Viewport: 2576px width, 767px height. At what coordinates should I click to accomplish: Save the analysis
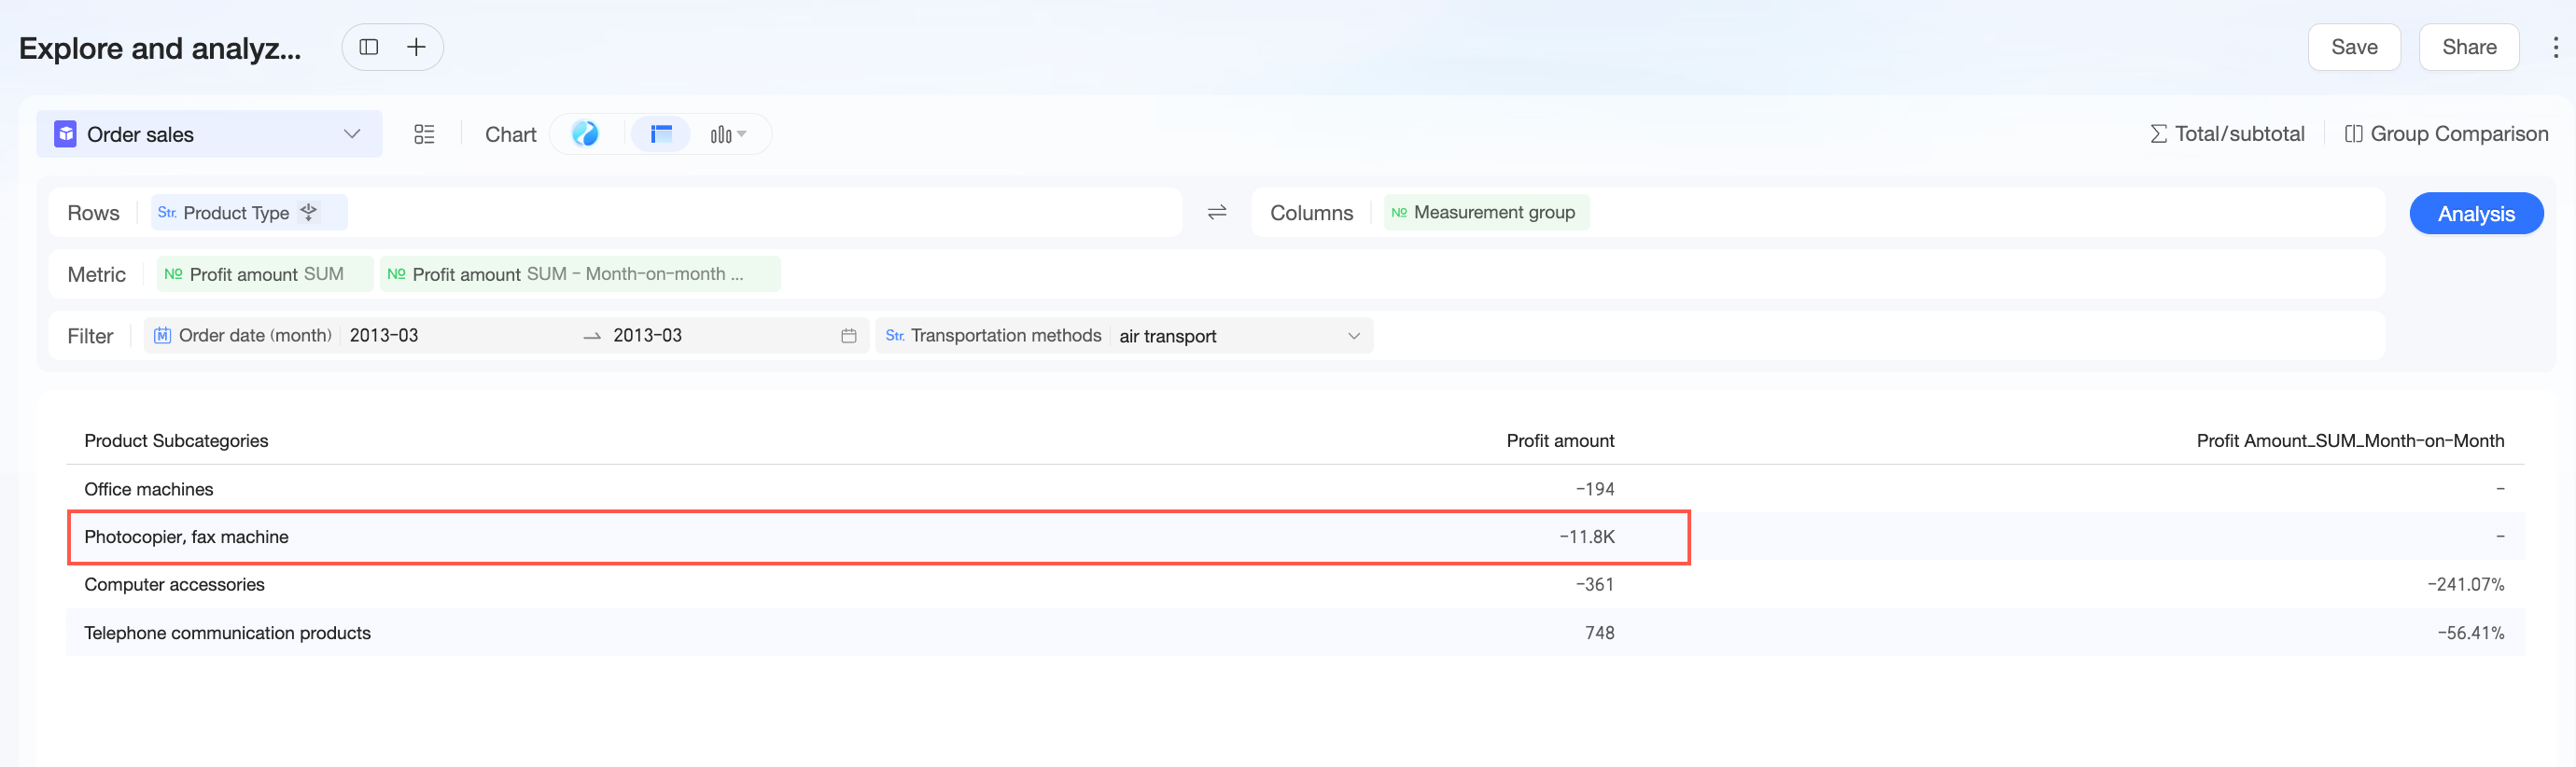[2354, 47]
